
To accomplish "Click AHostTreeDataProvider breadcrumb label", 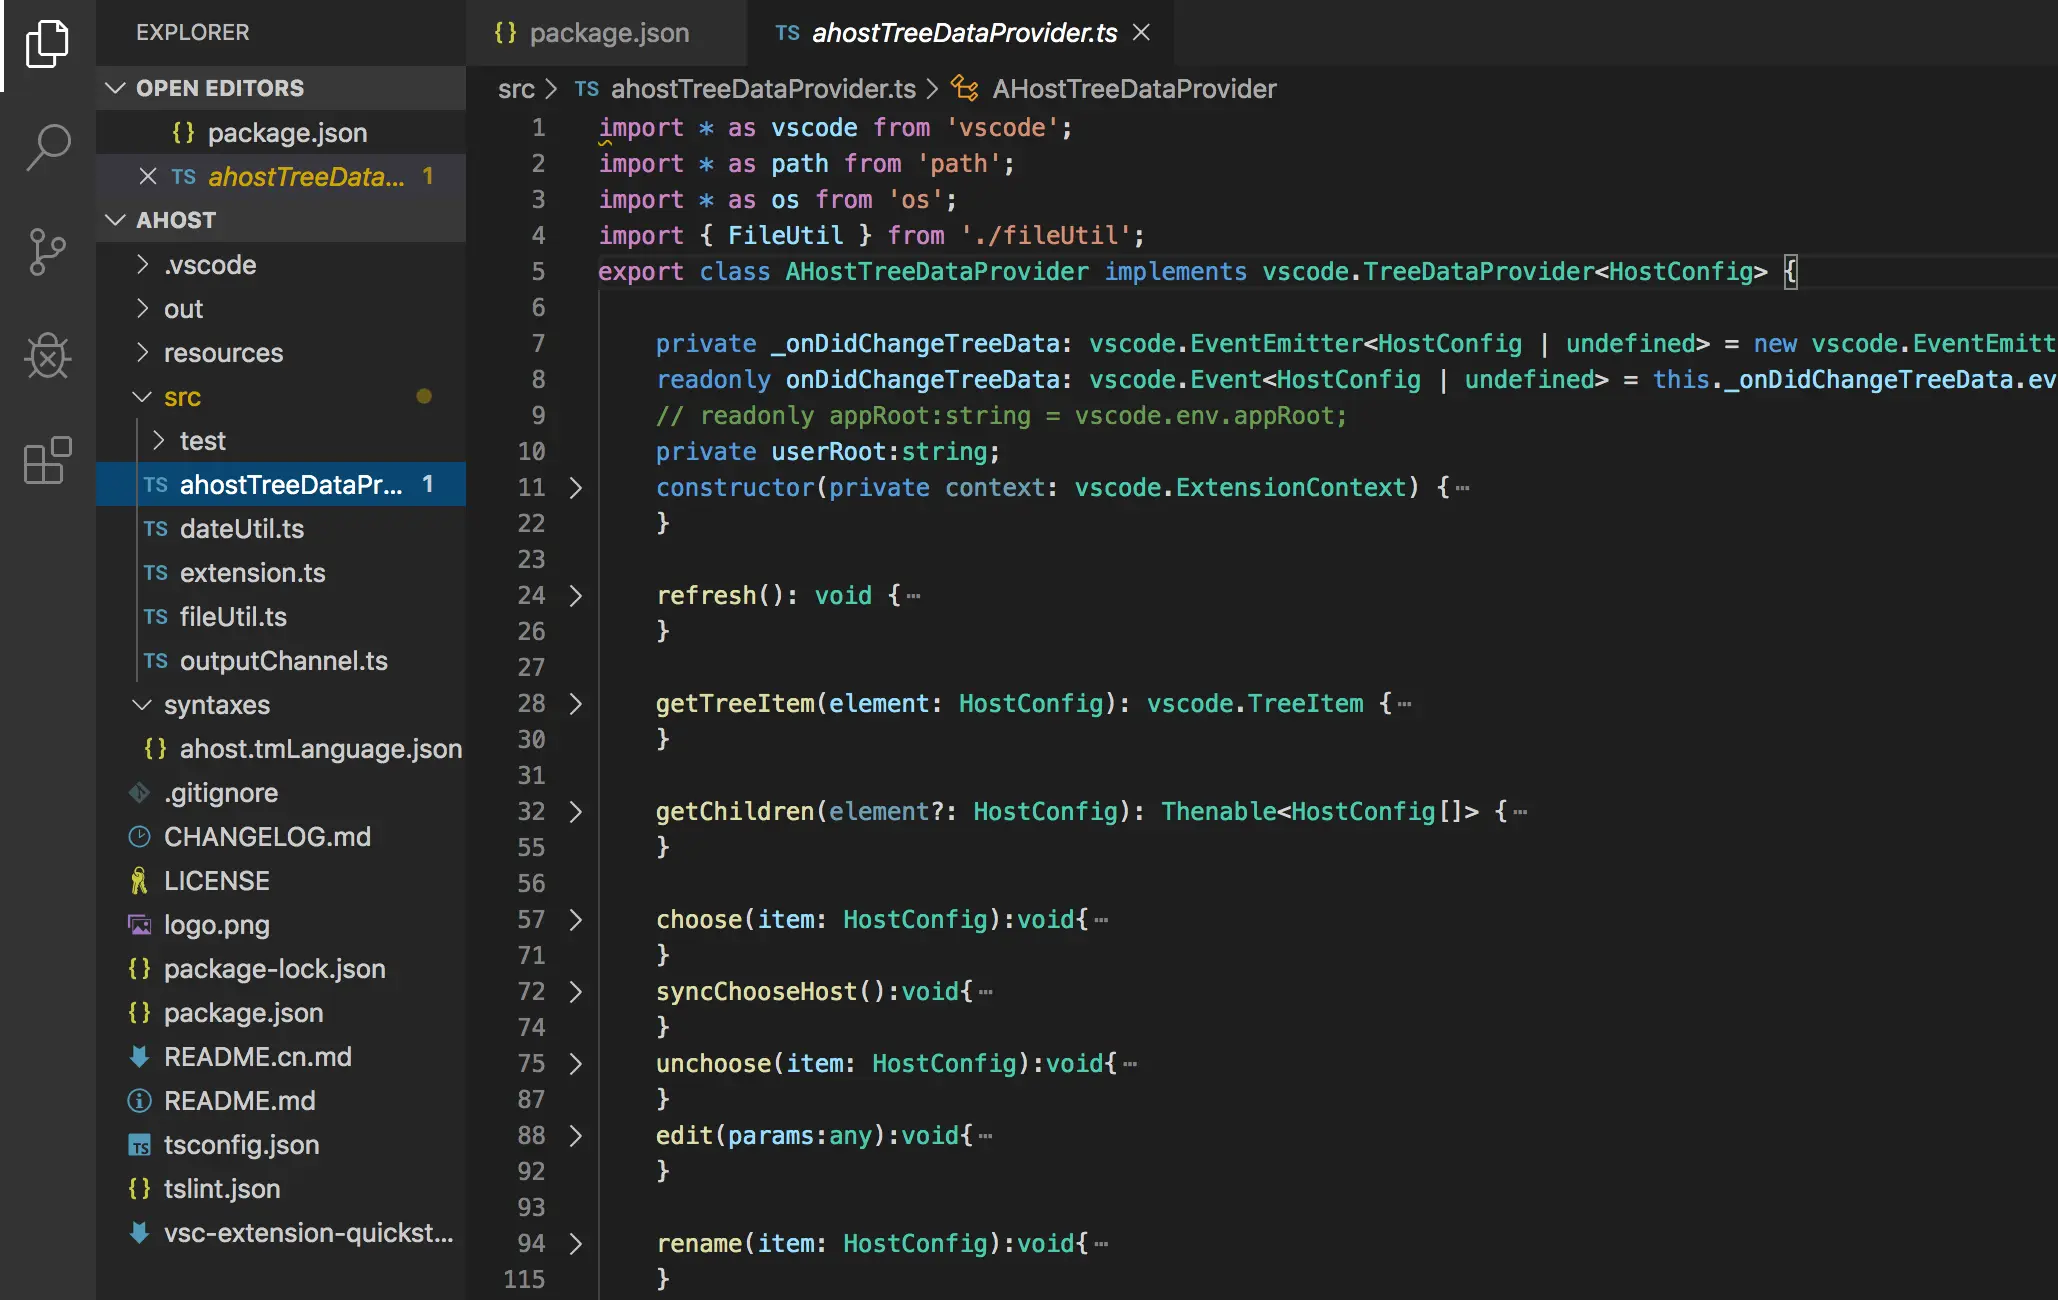I will 1134,89.
